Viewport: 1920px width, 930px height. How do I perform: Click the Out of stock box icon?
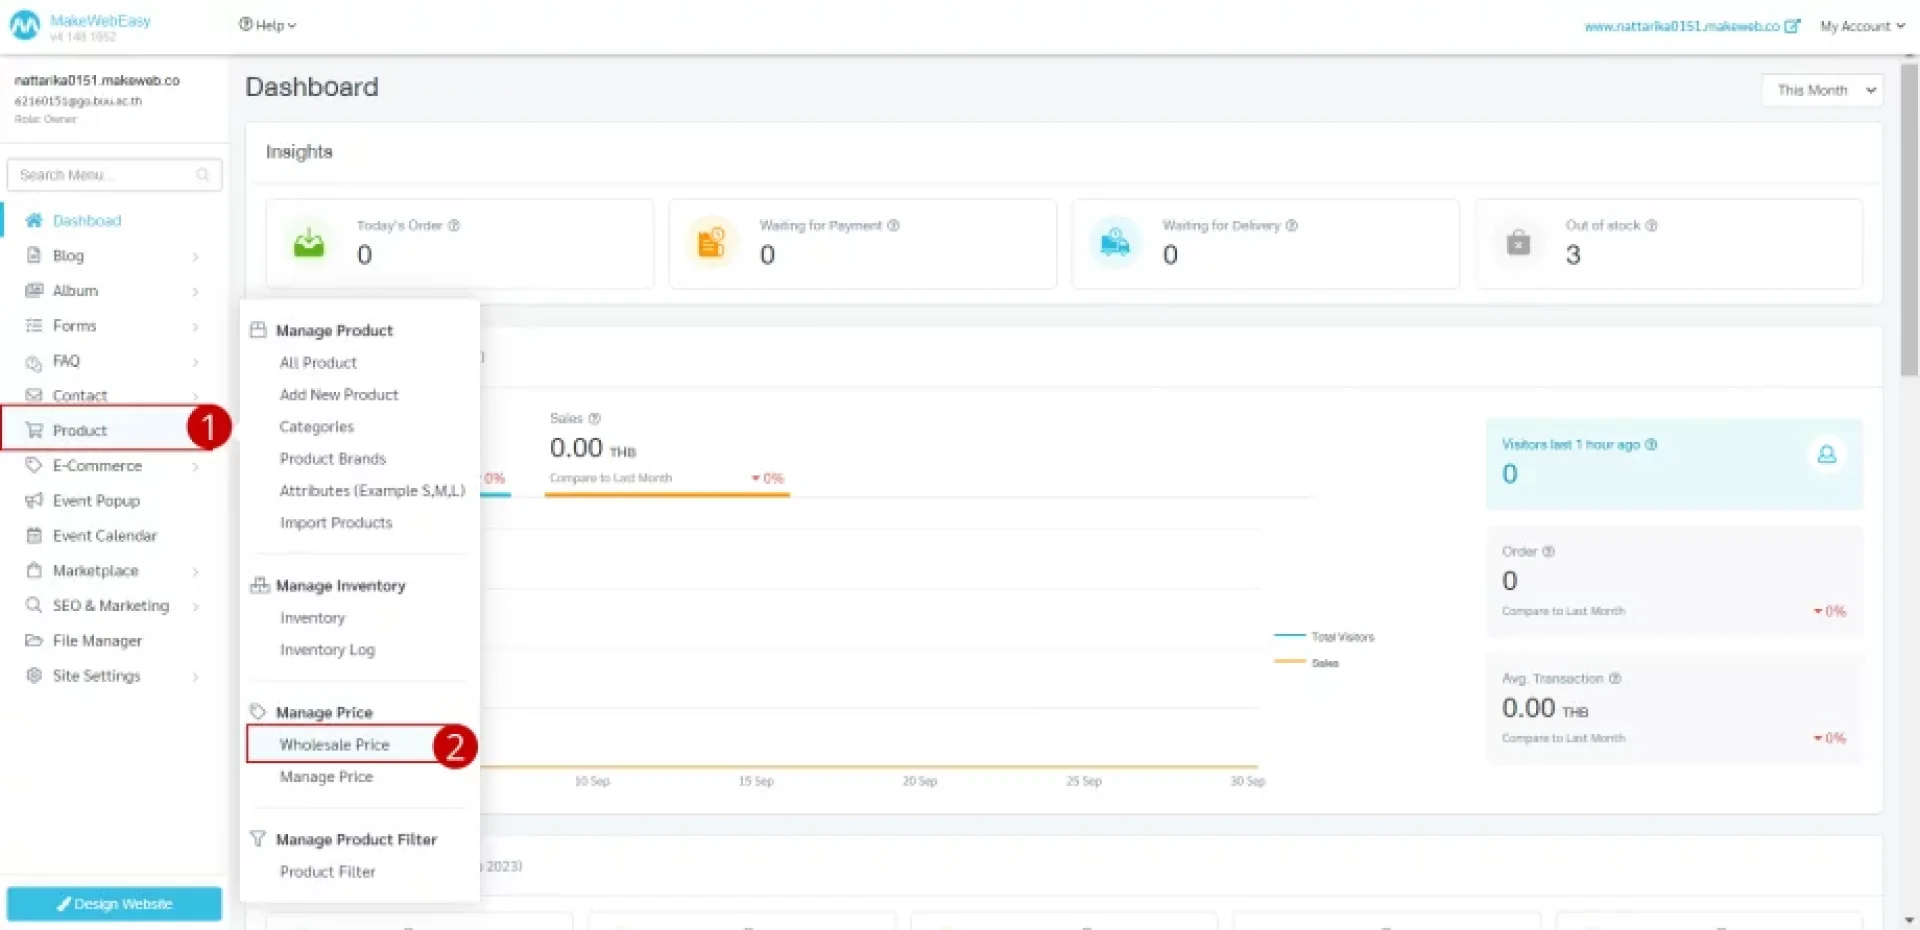pyautogui.click(x=1518, y=243)
